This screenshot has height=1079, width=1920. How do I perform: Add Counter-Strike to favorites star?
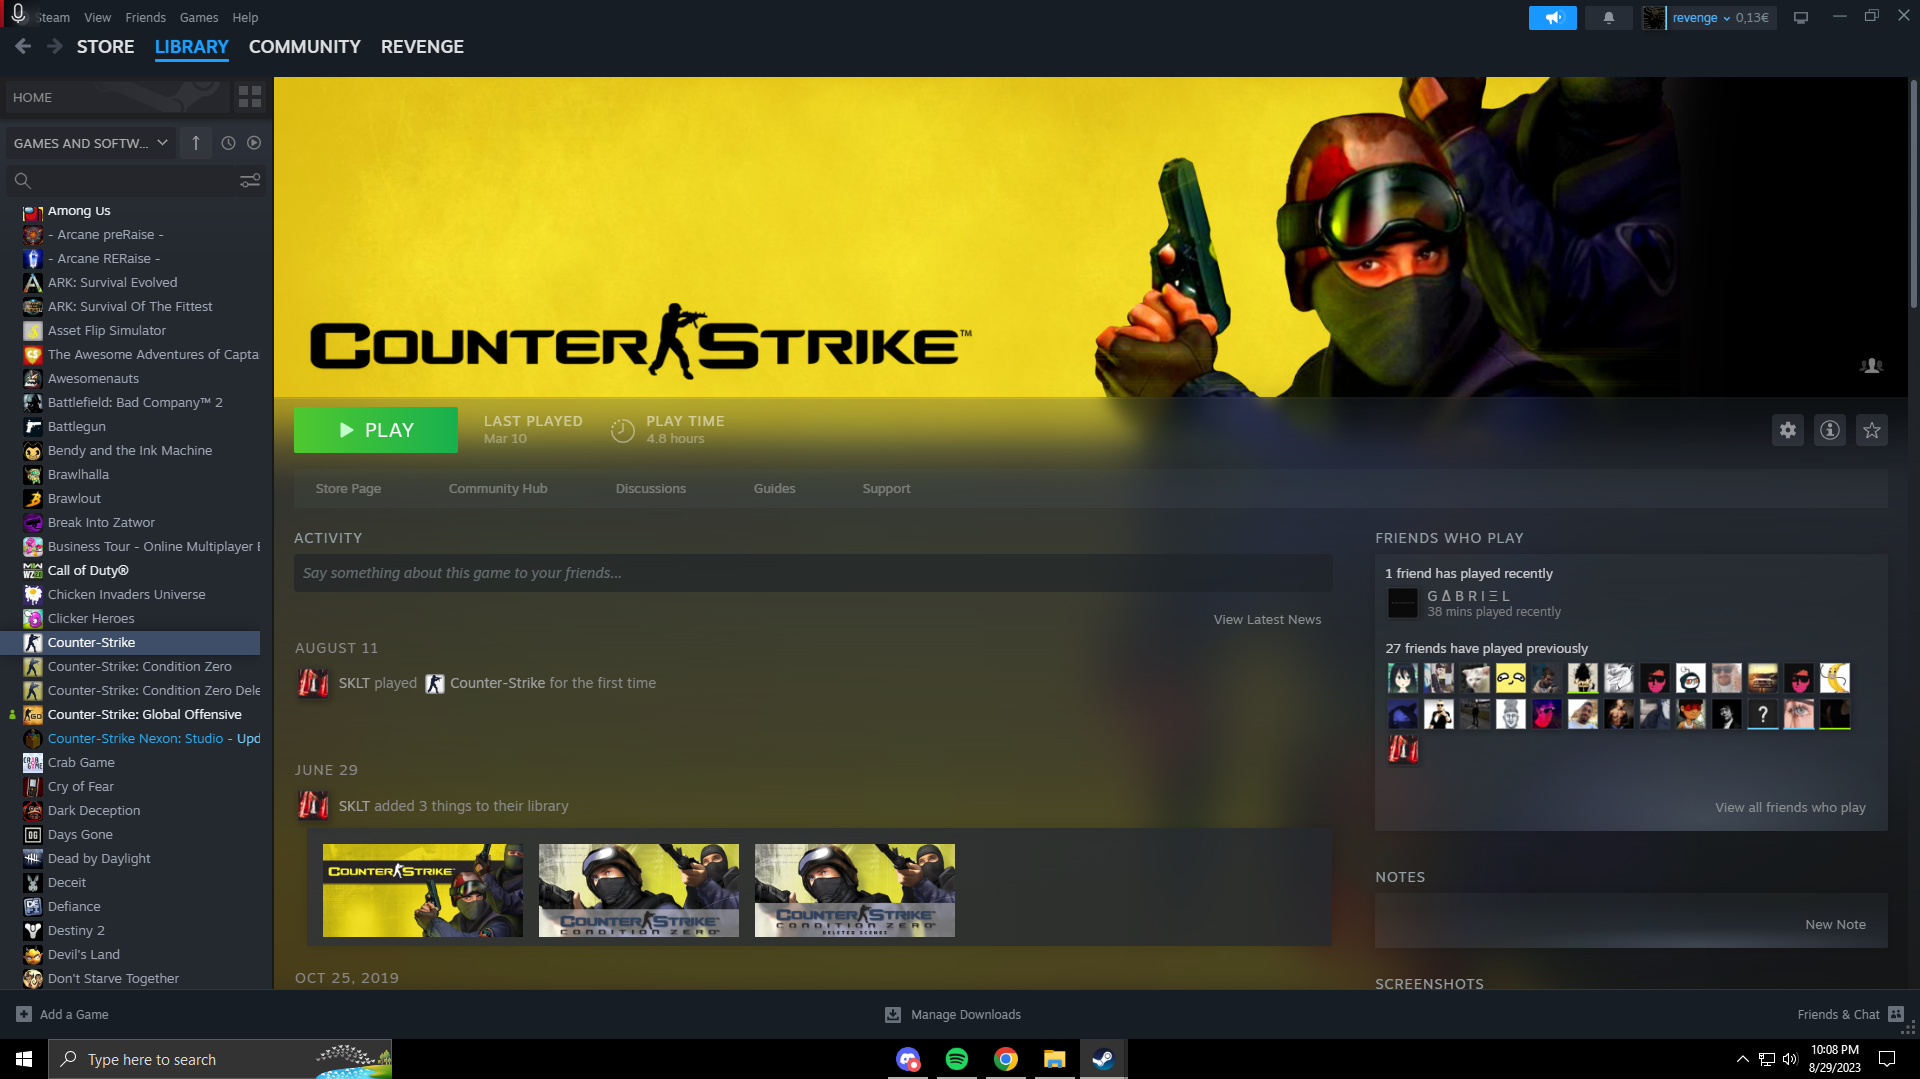(1871, 430)
